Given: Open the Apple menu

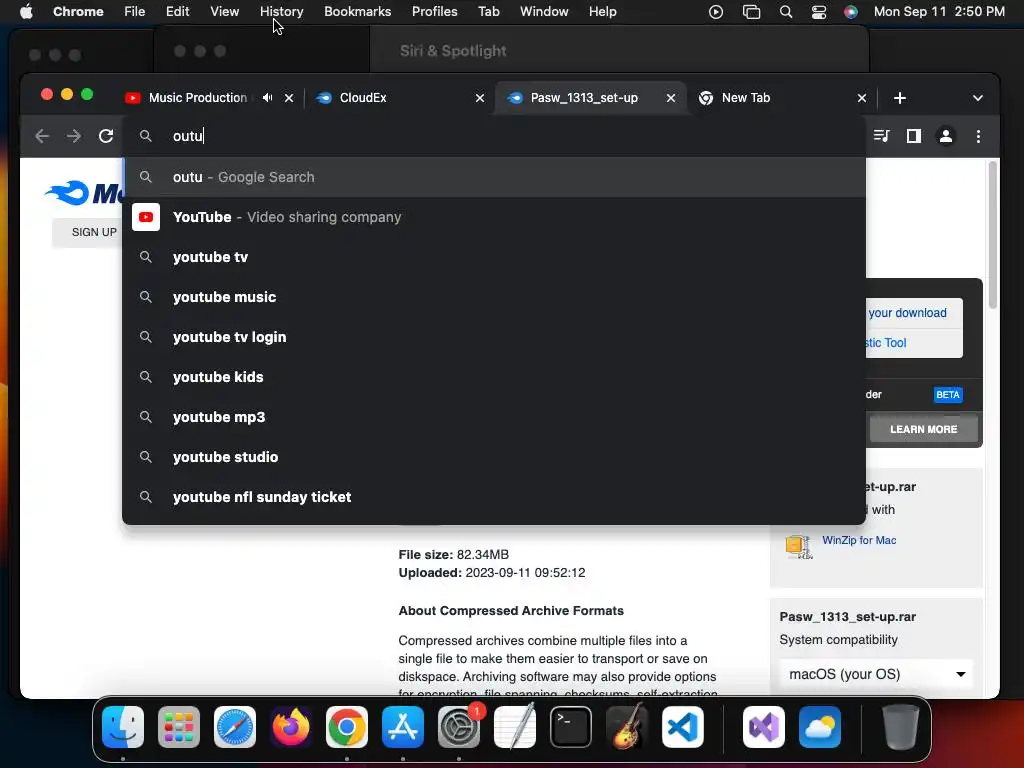Looking at the screenshot, I should [x=26, y=11].
